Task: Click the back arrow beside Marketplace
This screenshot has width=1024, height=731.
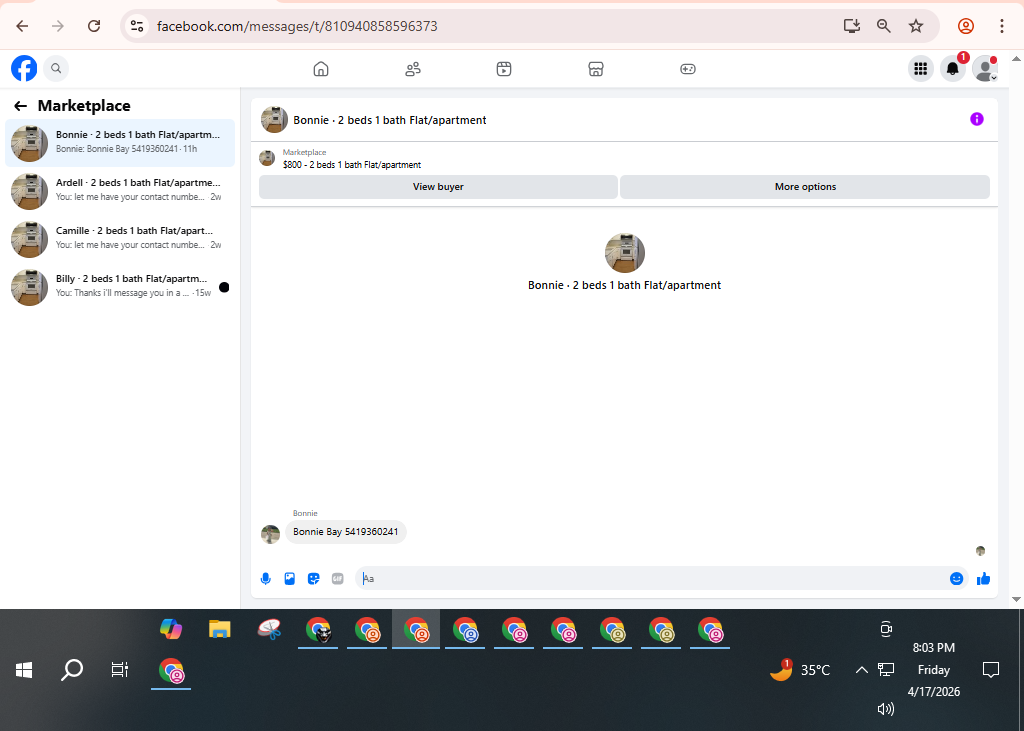Action: coord(20,106)
